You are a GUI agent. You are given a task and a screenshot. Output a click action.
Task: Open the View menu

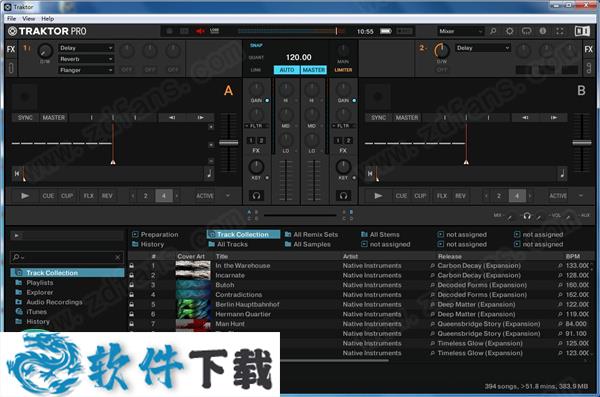[28, 18]
